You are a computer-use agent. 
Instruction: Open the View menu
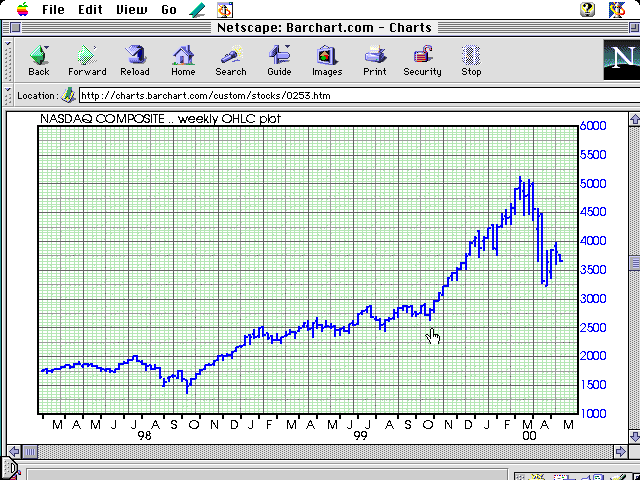point(131,10)
